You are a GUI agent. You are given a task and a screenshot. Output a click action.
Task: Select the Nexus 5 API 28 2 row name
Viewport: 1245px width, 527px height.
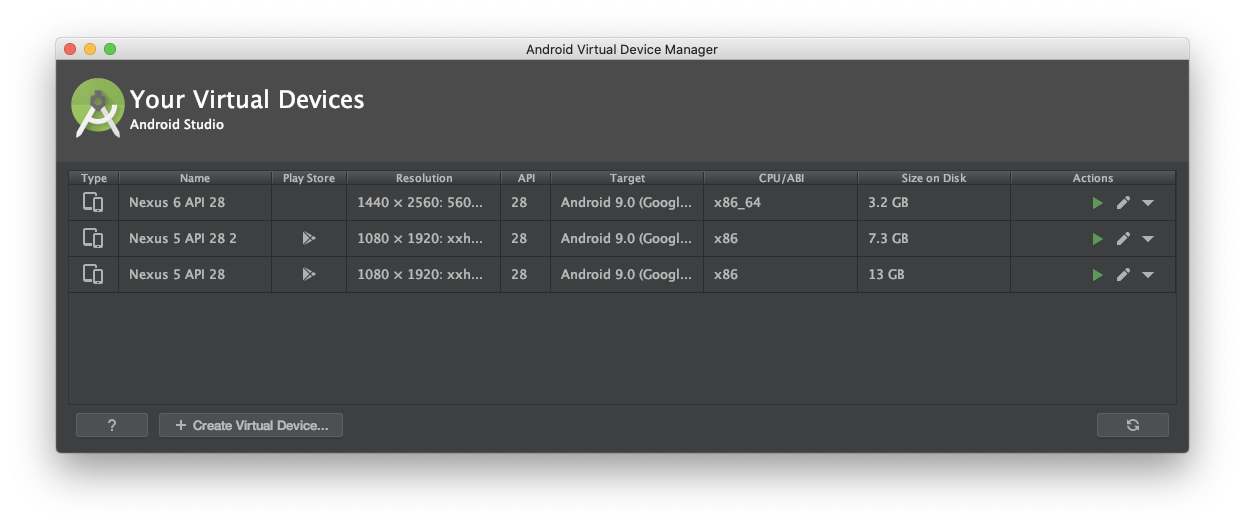point(183,239)
